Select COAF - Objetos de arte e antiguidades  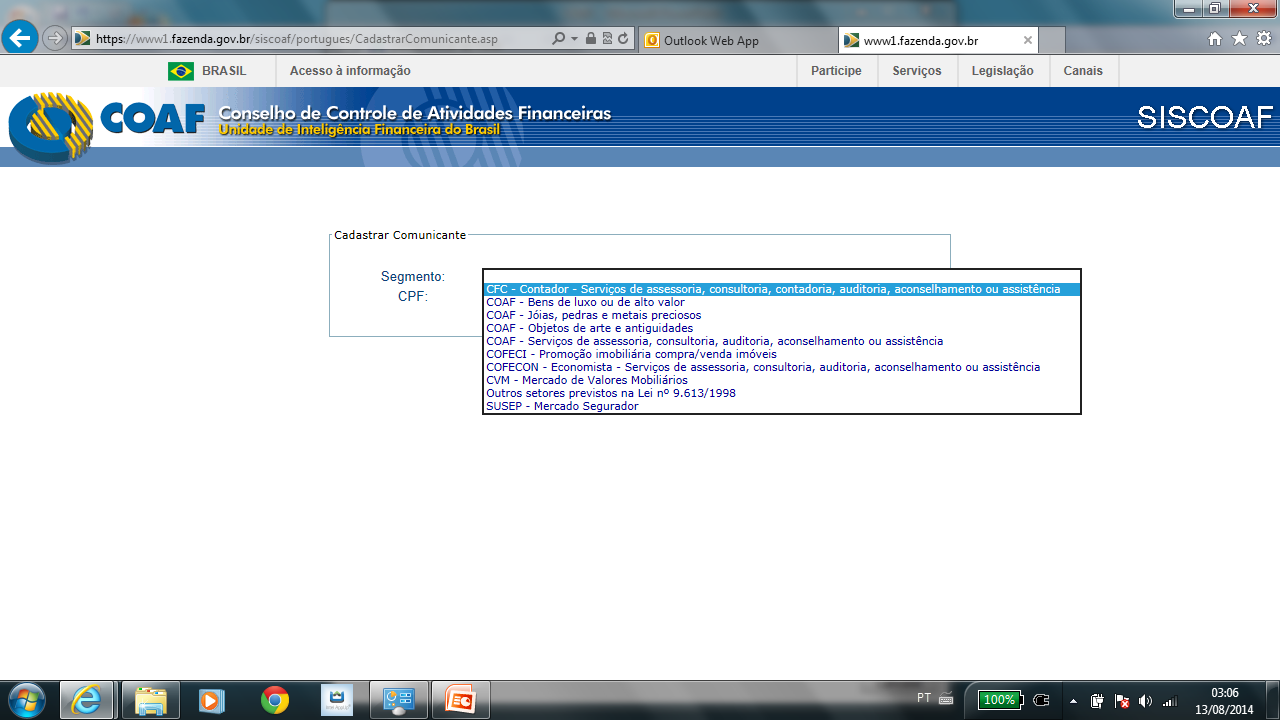(x=781, y=328)
